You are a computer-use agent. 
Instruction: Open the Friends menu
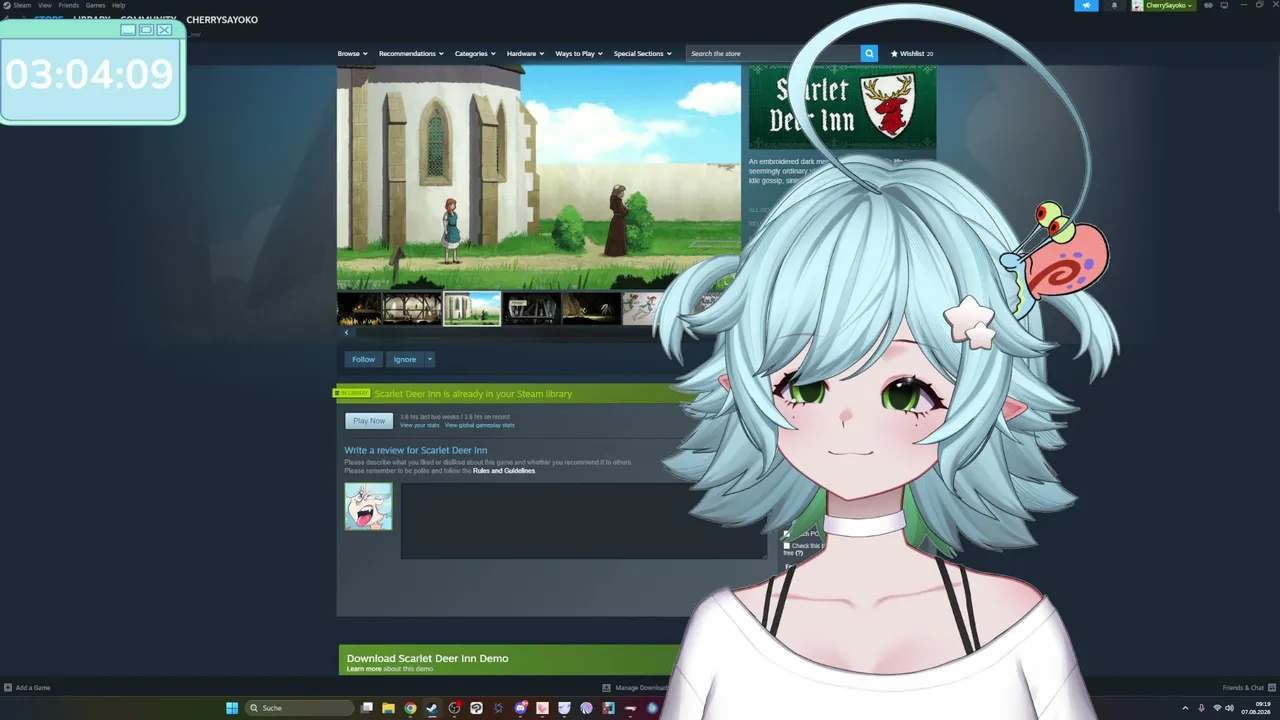tap(69, 5)
